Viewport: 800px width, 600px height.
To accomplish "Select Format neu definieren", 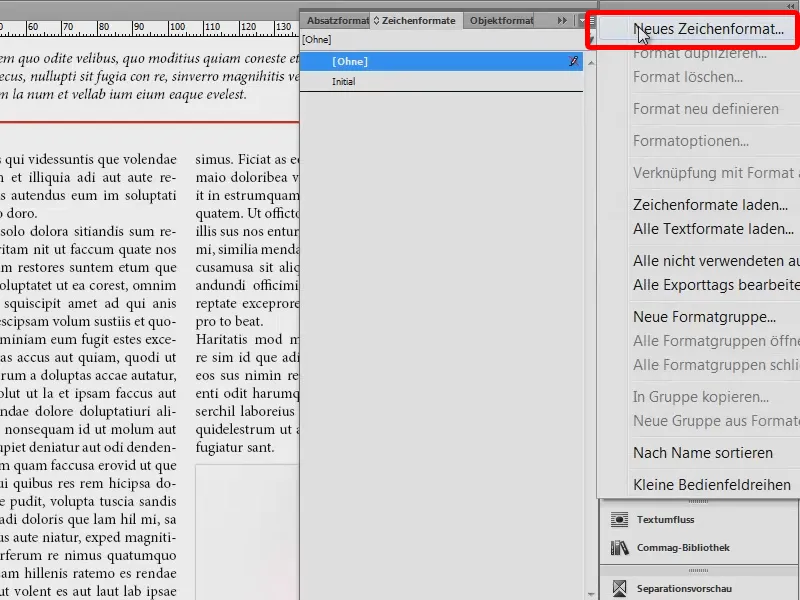I will click(x=706, y=109).
